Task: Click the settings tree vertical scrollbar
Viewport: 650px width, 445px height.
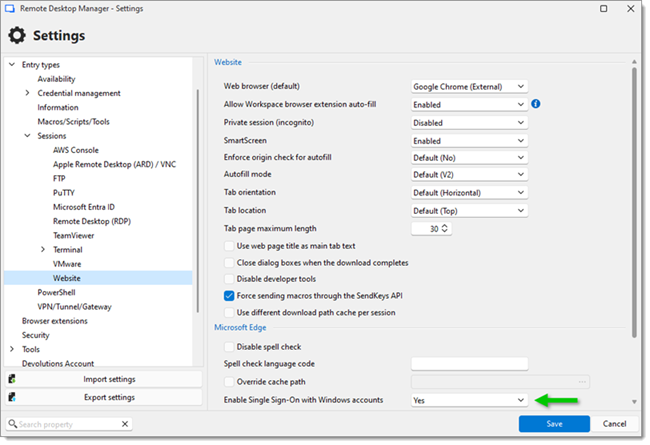Action: (198, 201)
